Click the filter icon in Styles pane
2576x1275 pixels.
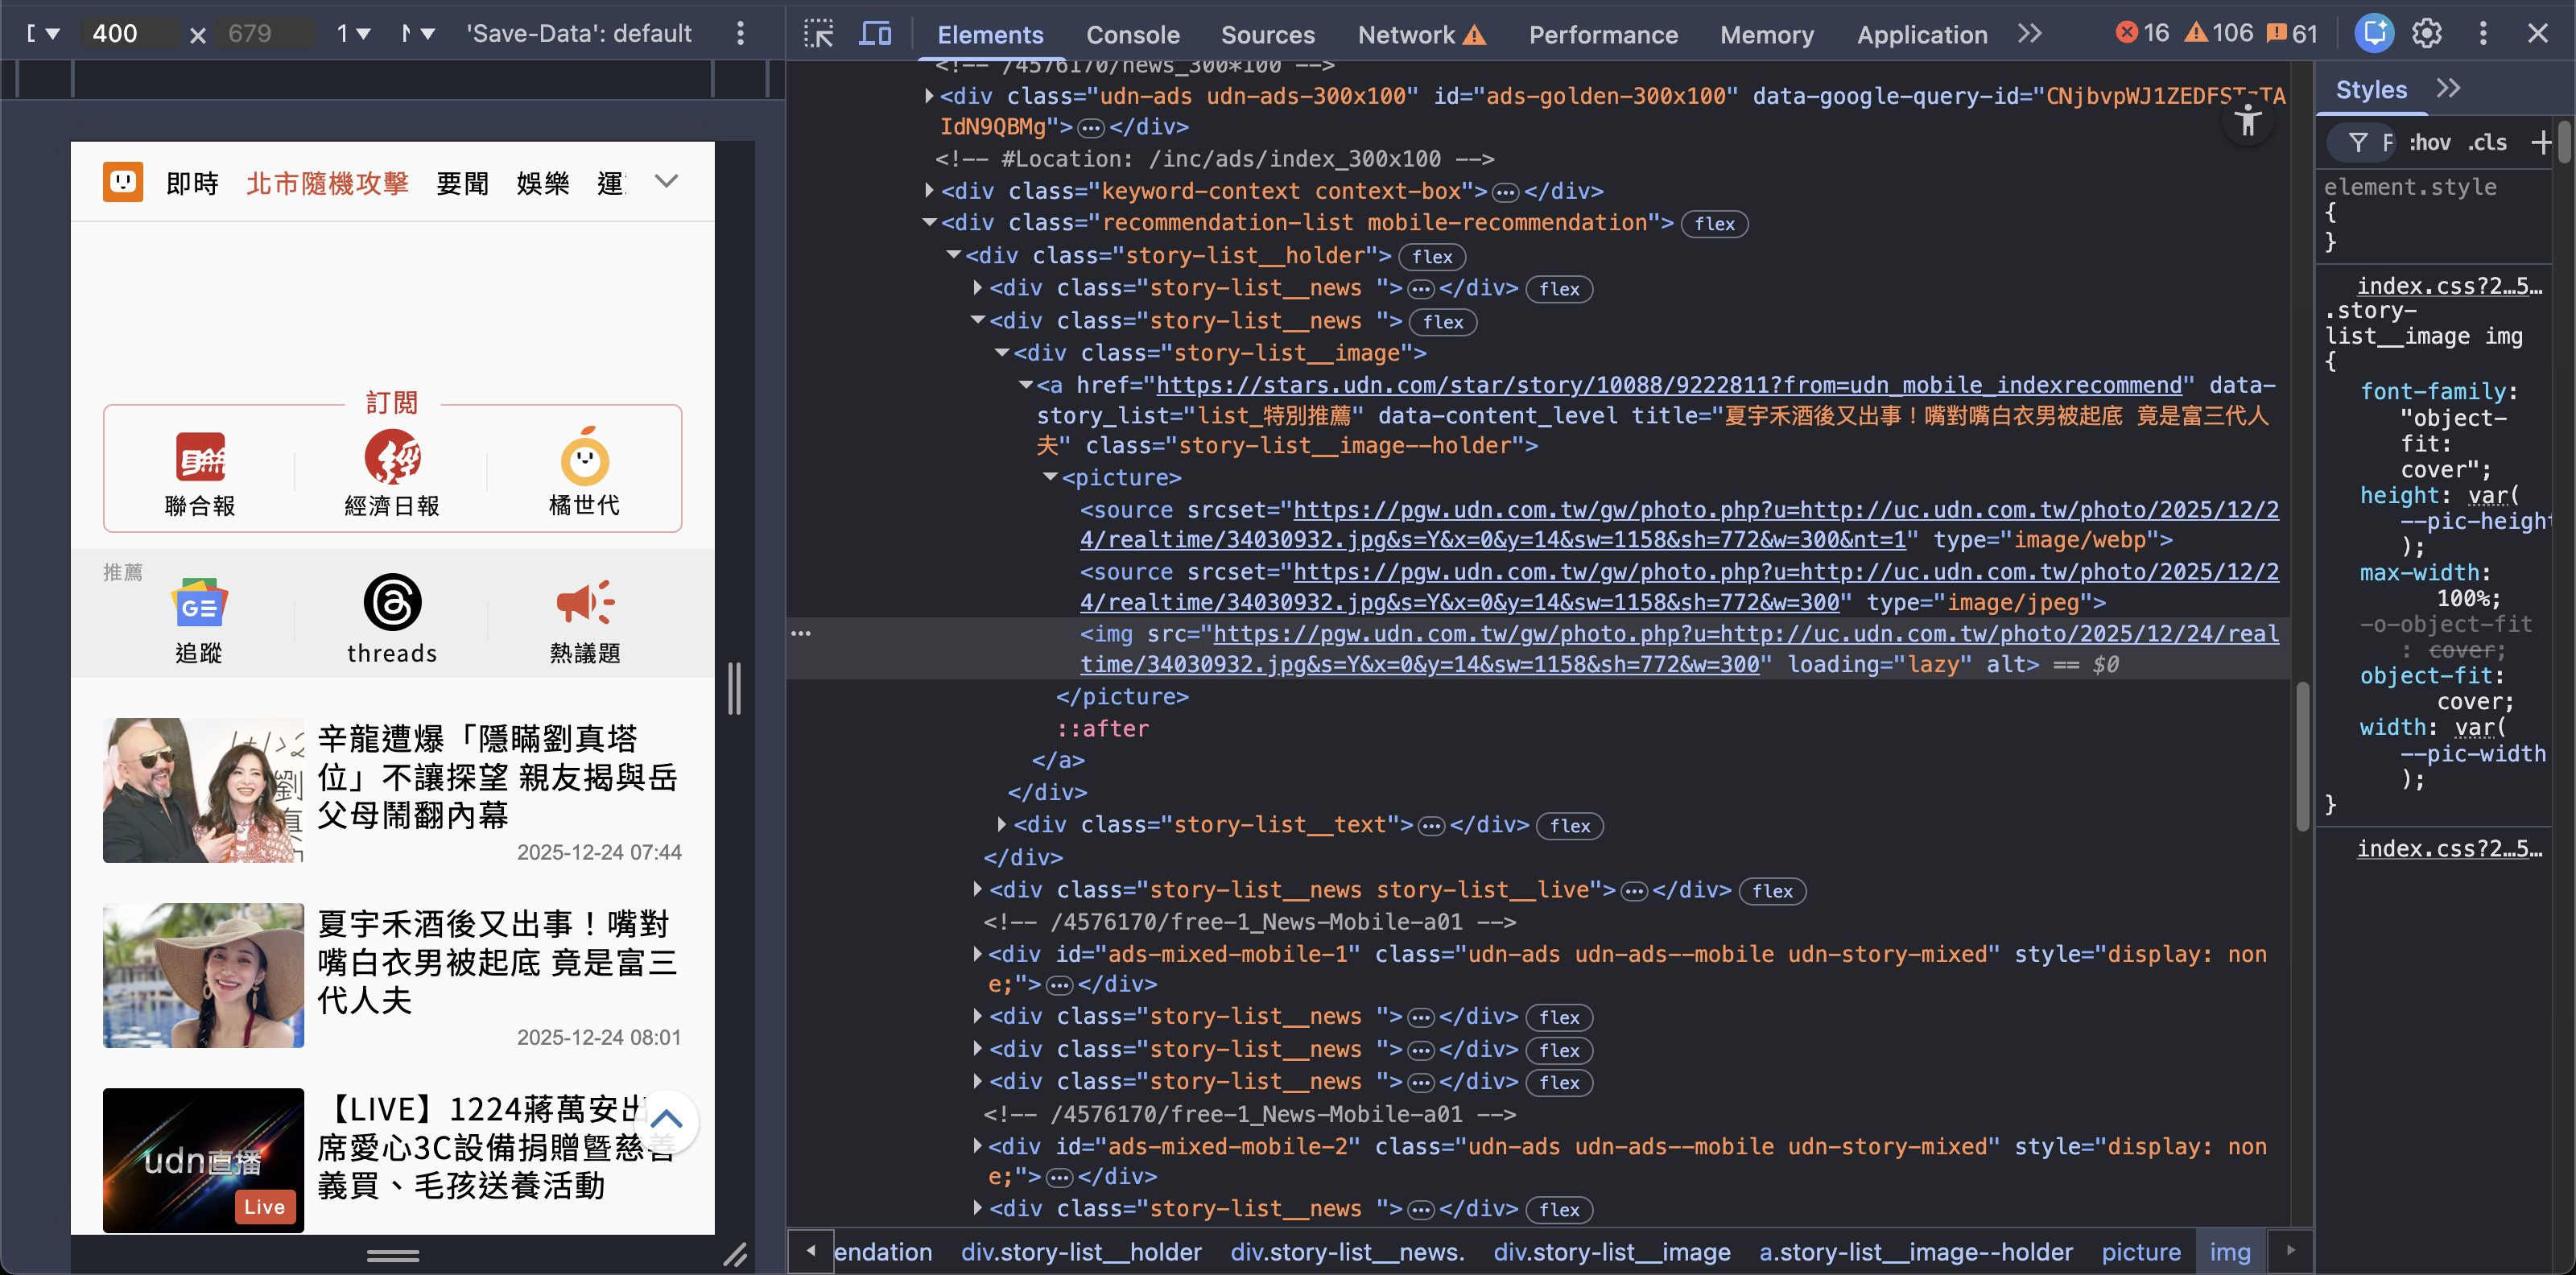[x=2358, y=143]
